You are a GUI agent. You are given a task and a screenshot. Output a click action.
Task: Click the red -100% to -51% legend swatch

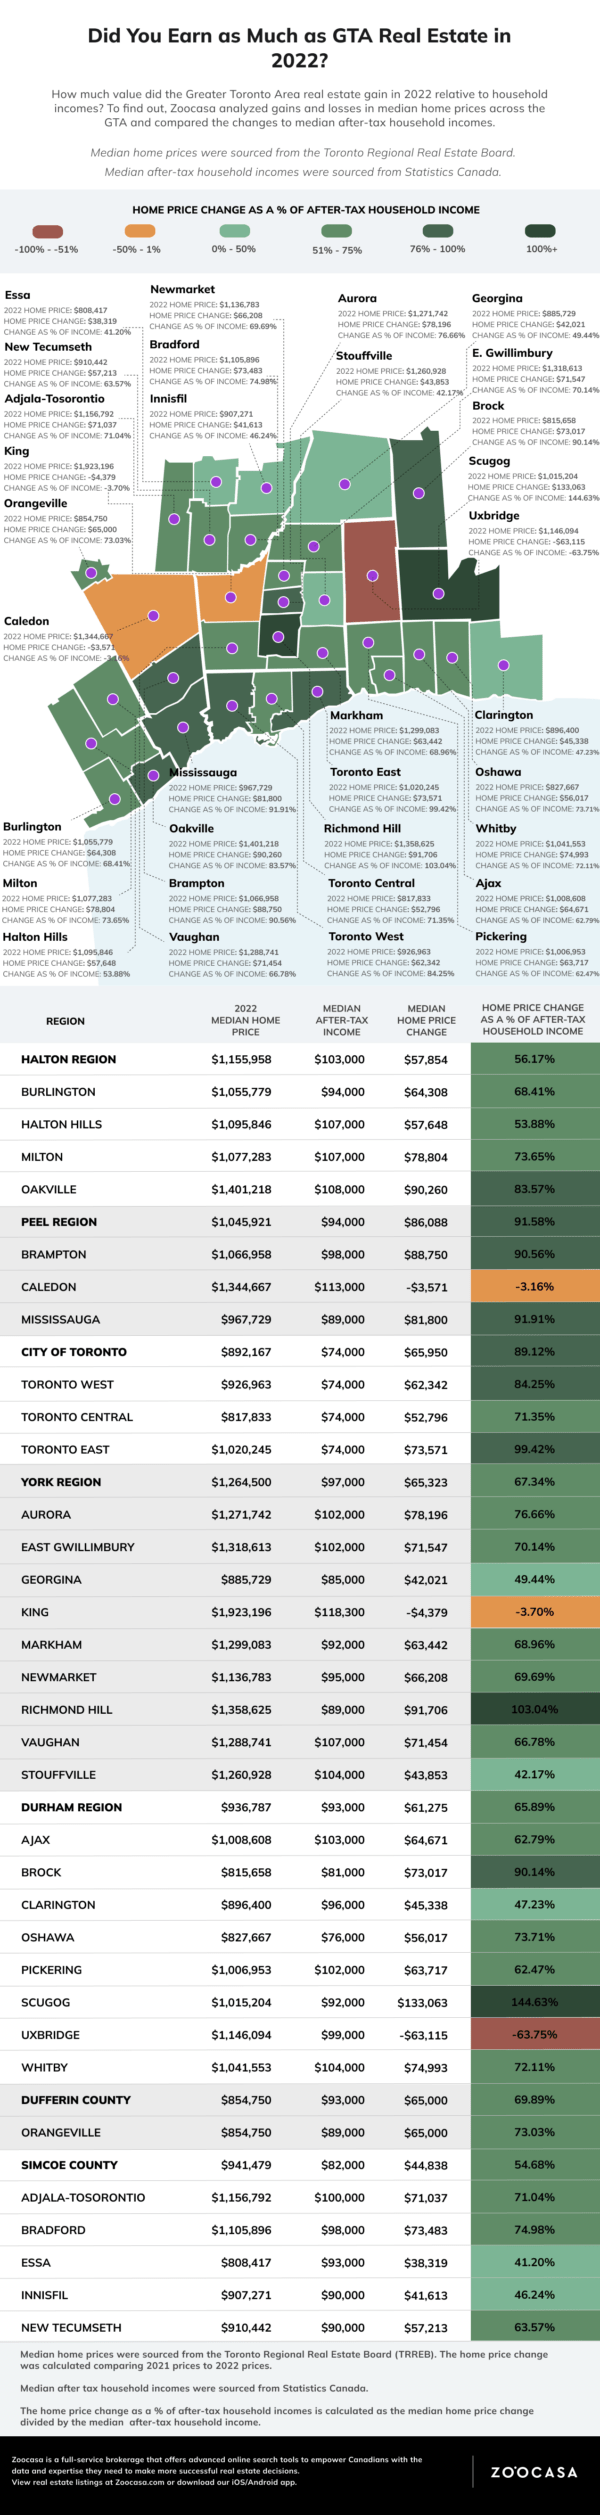tap(48, 231)
